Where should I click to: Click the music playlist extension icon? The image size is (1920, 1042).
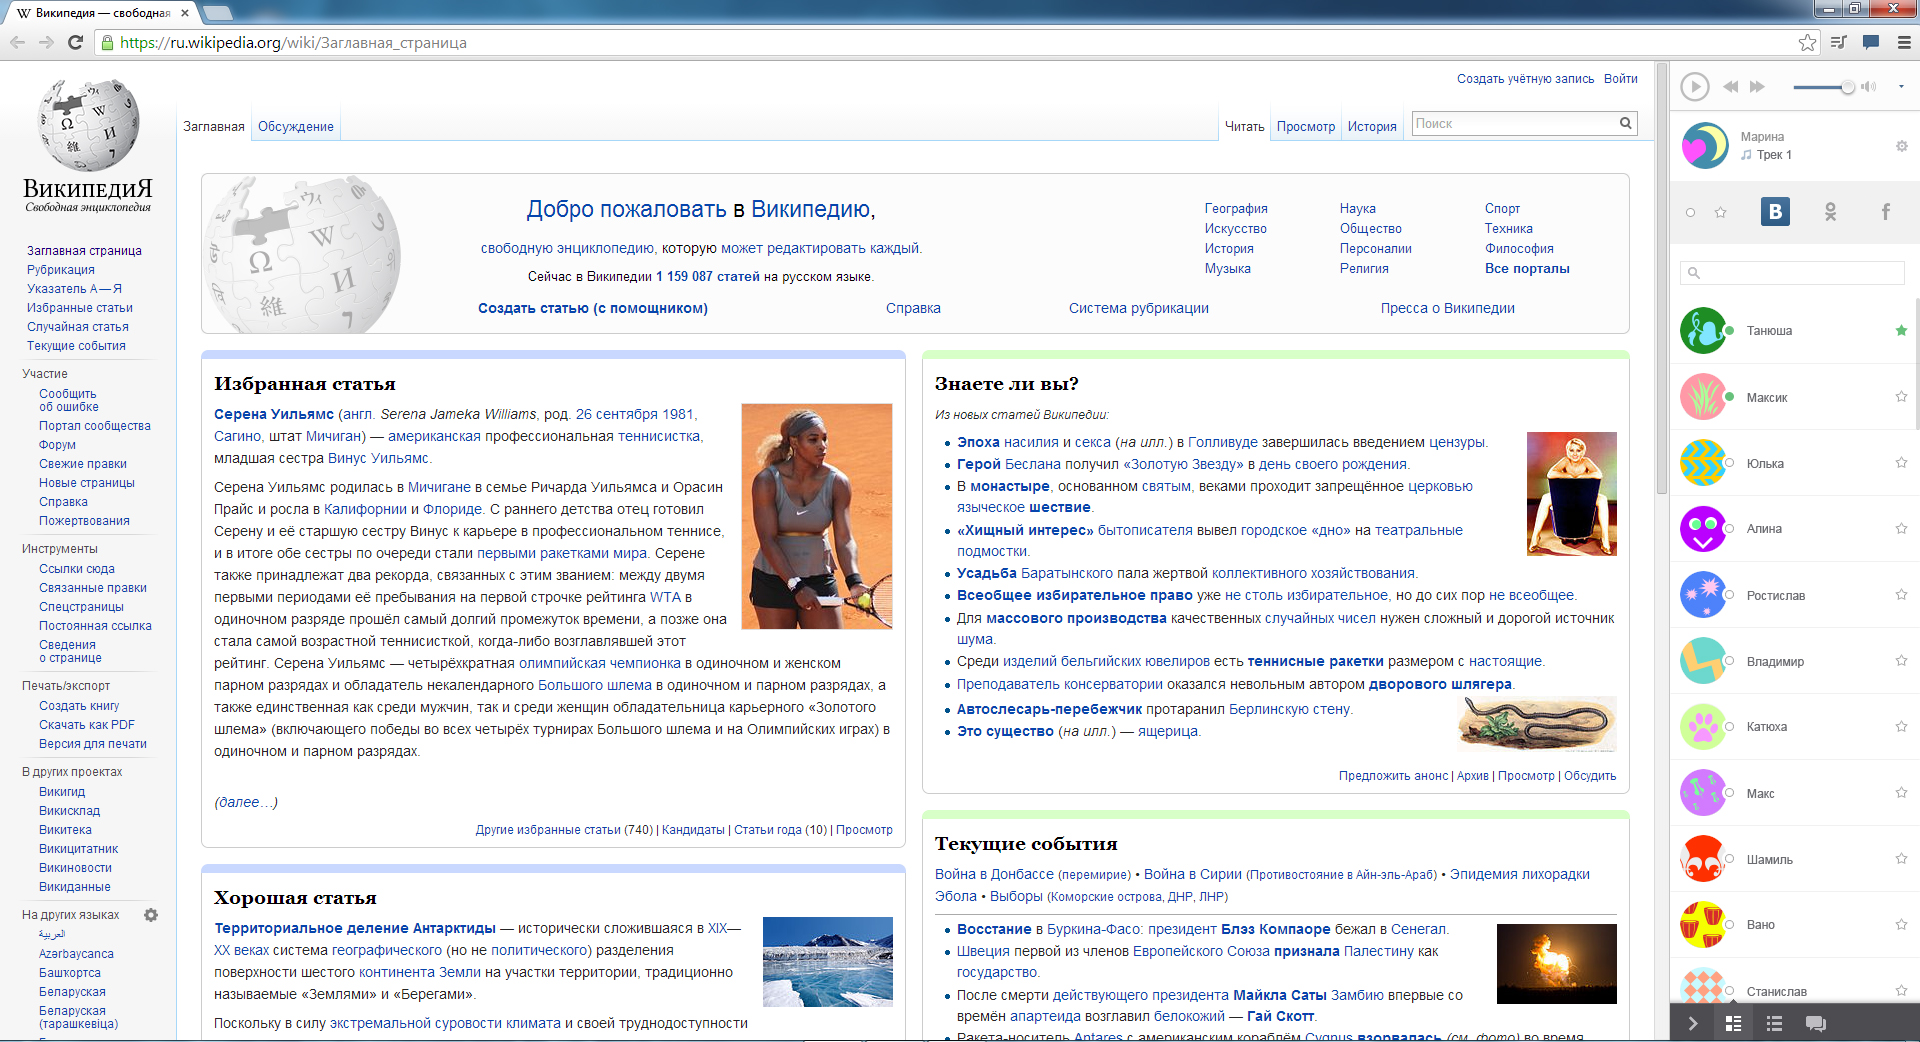coord(1838,42)
